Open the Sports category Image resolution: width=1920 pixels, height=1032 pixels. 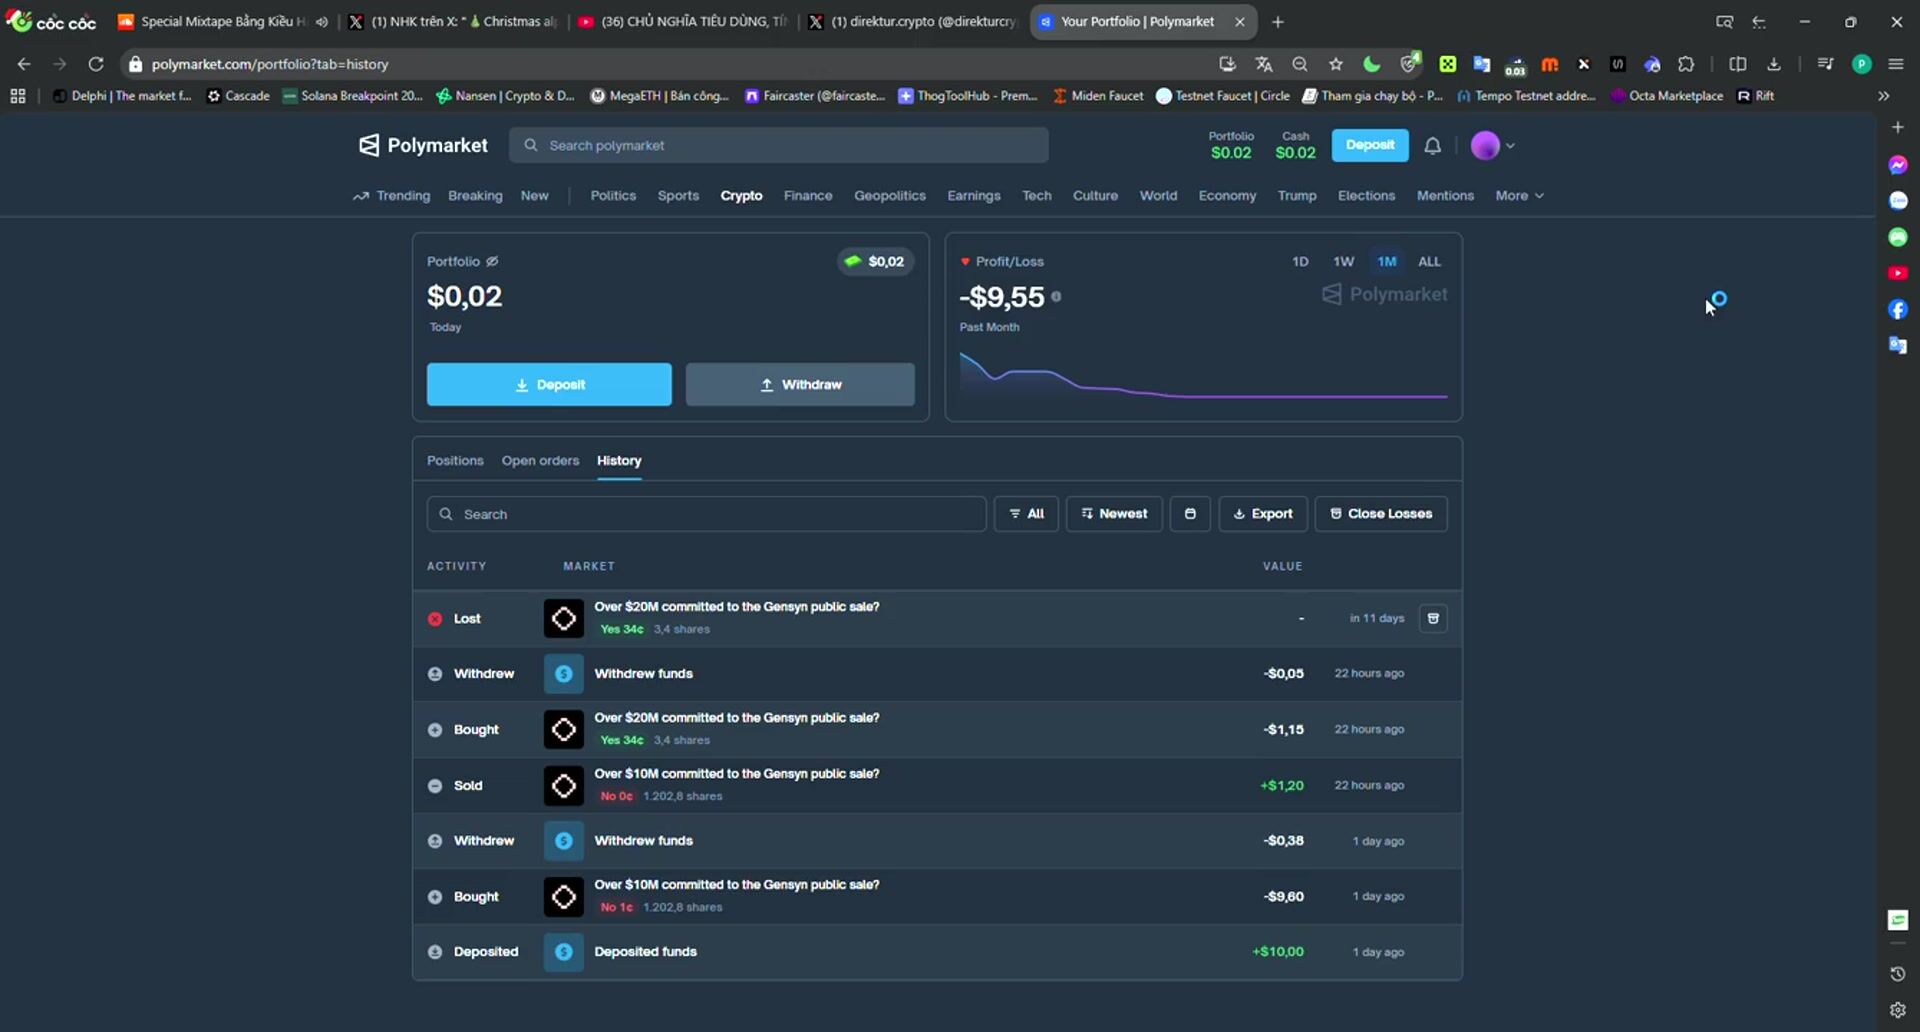click(x=678, y=196)
